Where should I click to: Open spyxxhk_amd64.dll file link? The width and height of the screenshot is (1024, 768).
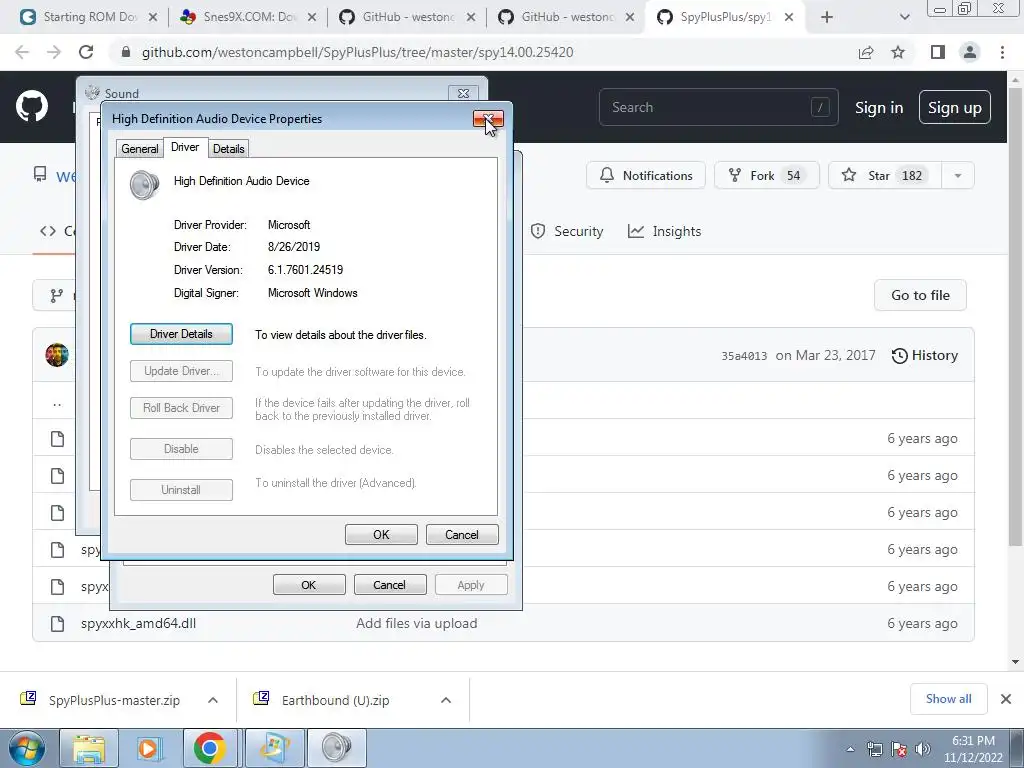pos(138,623)
